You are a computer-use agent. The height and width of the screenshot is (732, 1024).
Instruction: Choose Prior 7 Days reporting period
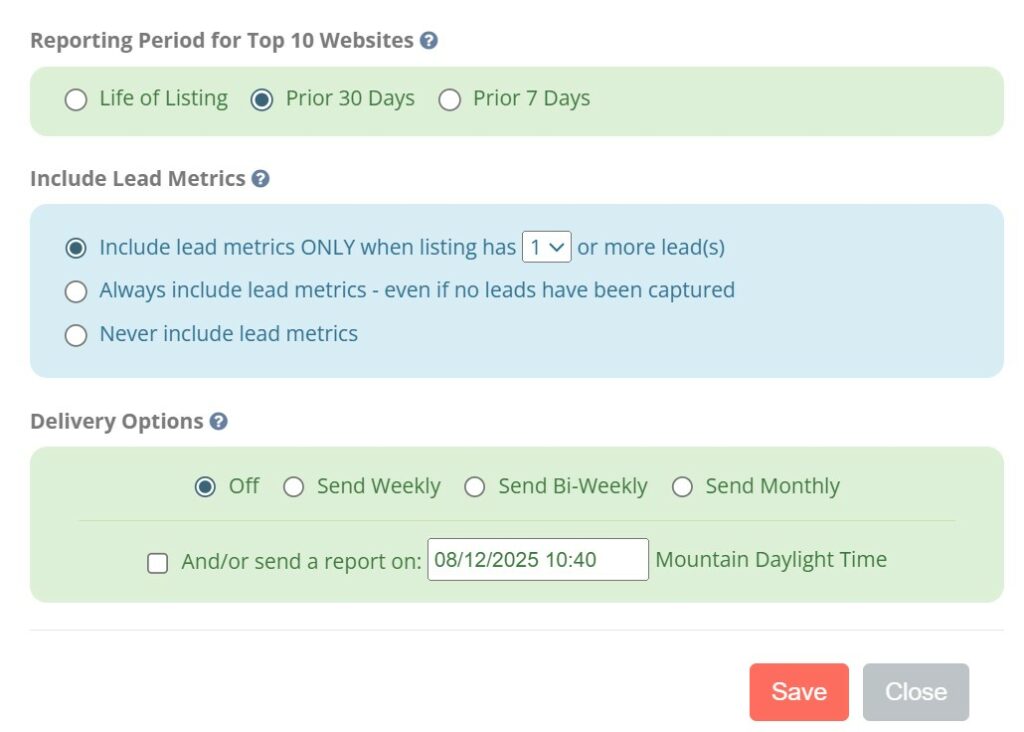tap(449, 100)
